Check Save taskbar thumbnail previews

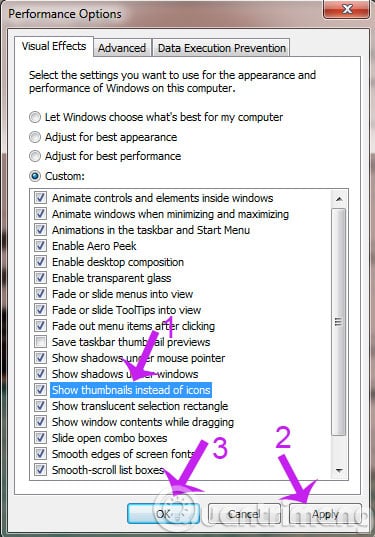pyautogui.click(x=40, y=342)
